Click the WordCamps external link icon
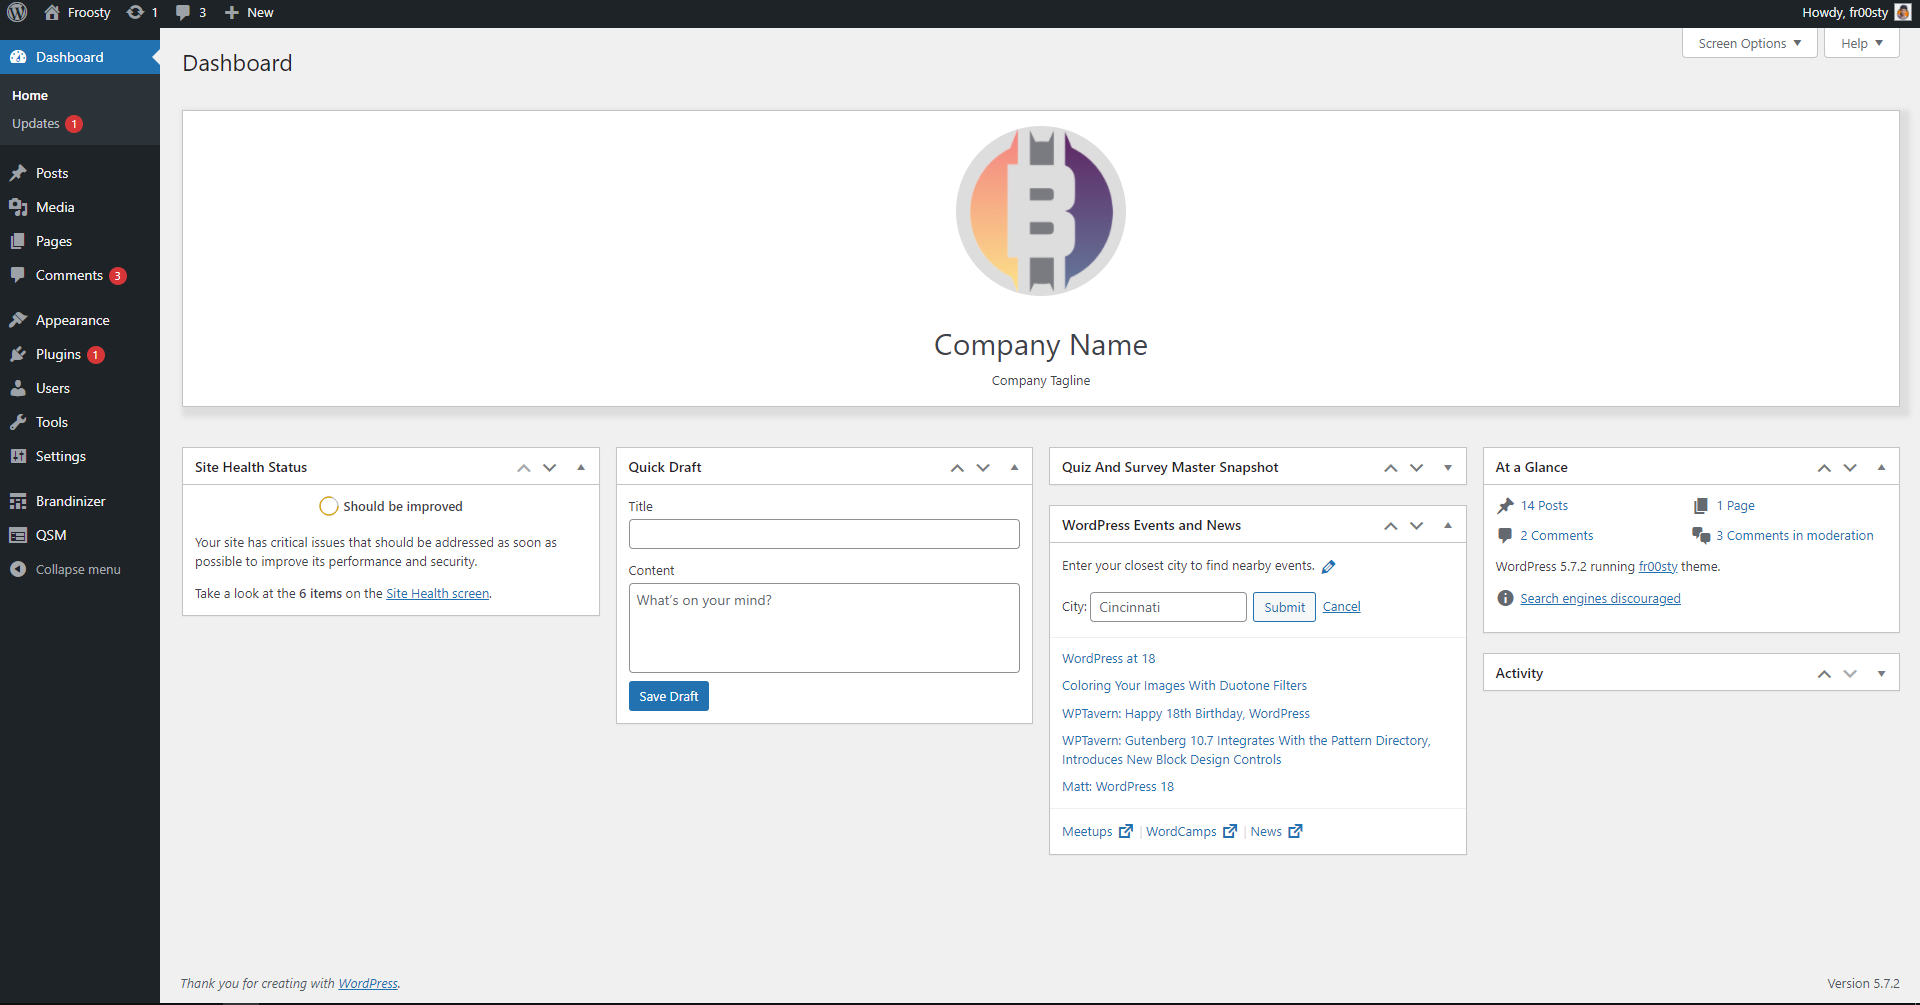1920x1005 pixels. tap(1230, 831)
